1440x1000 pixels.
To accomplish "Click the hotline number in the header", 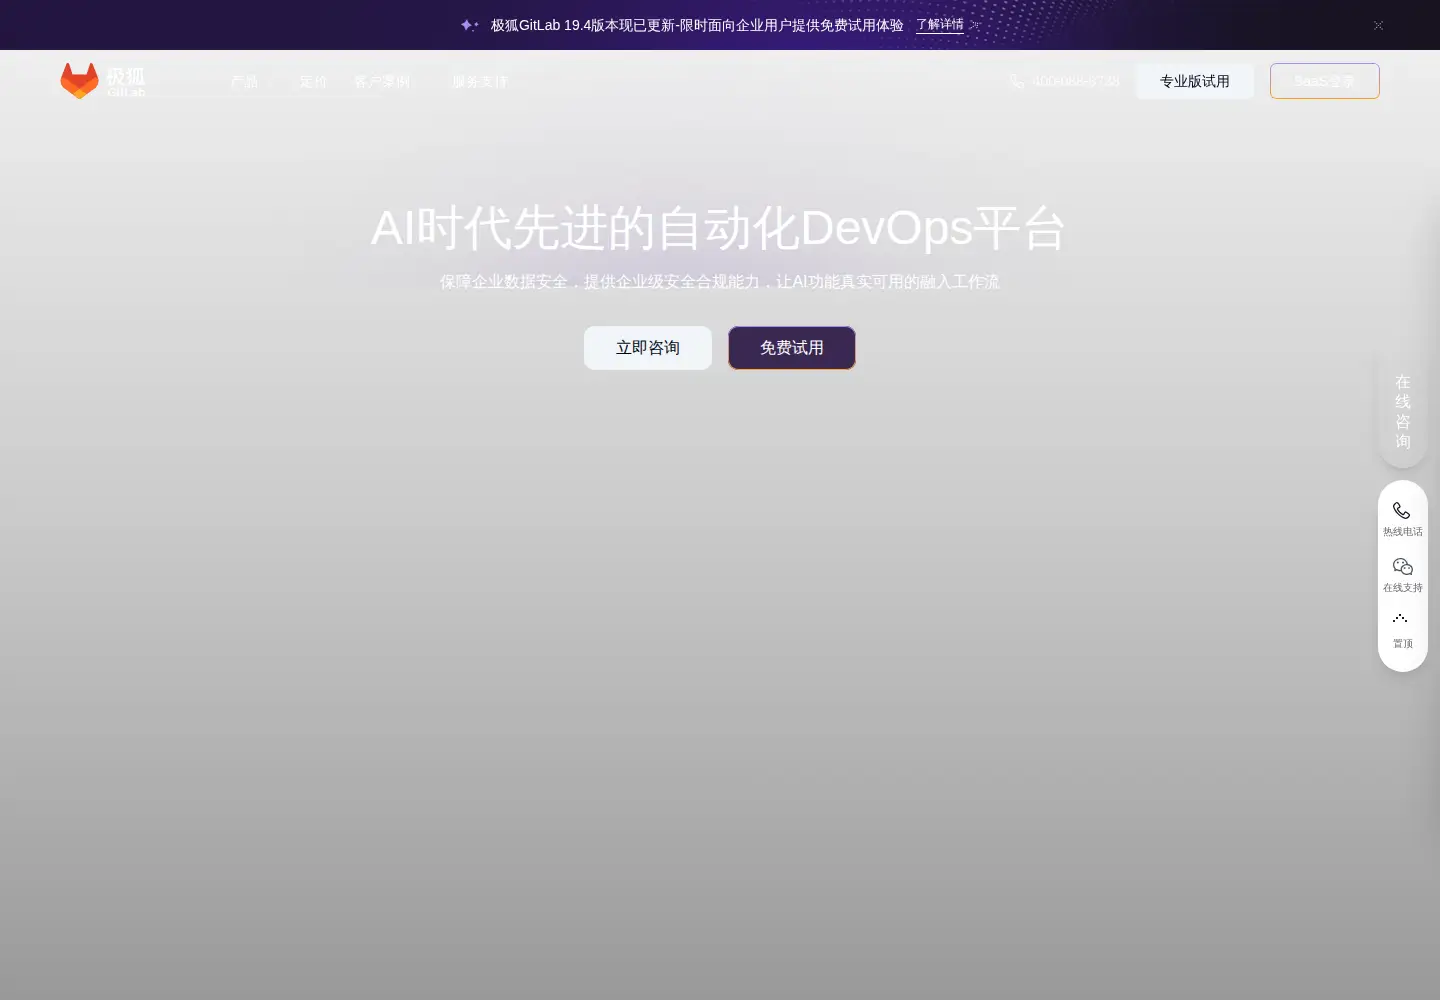I will (1076, 81).
